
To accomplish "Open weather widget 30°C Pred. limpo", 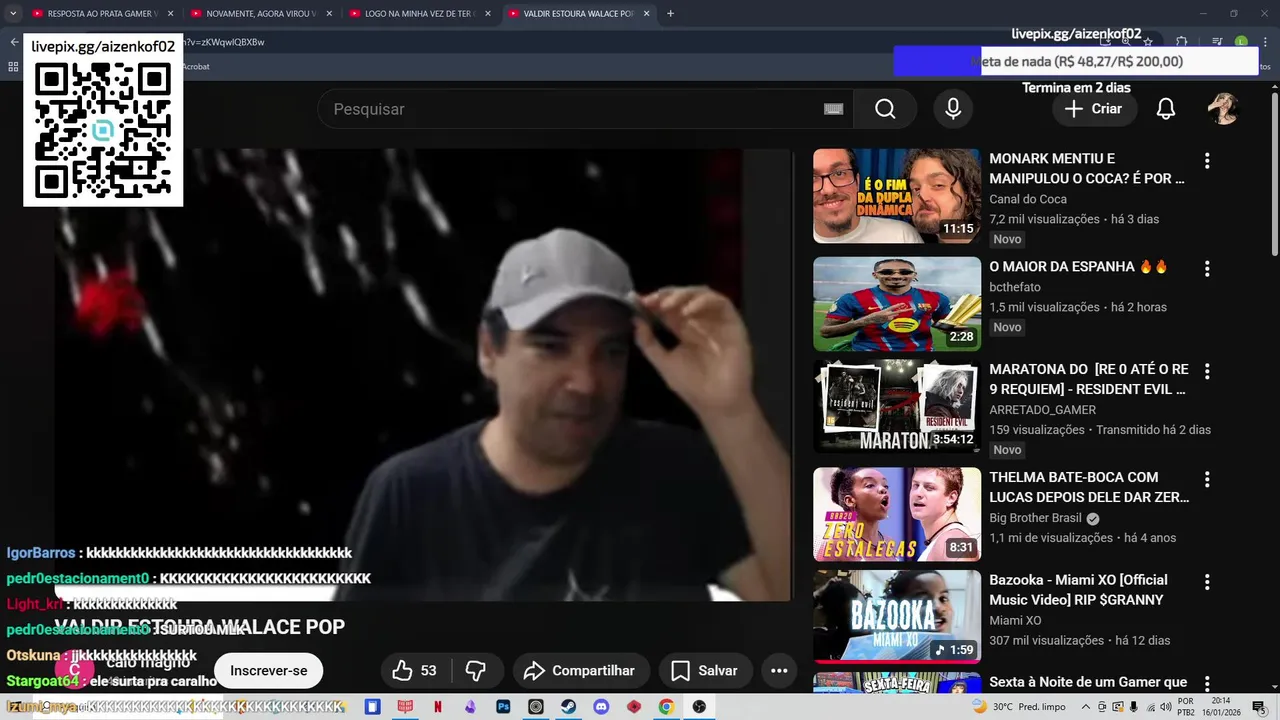I will pyautogui.click(x=1019, y=707).
